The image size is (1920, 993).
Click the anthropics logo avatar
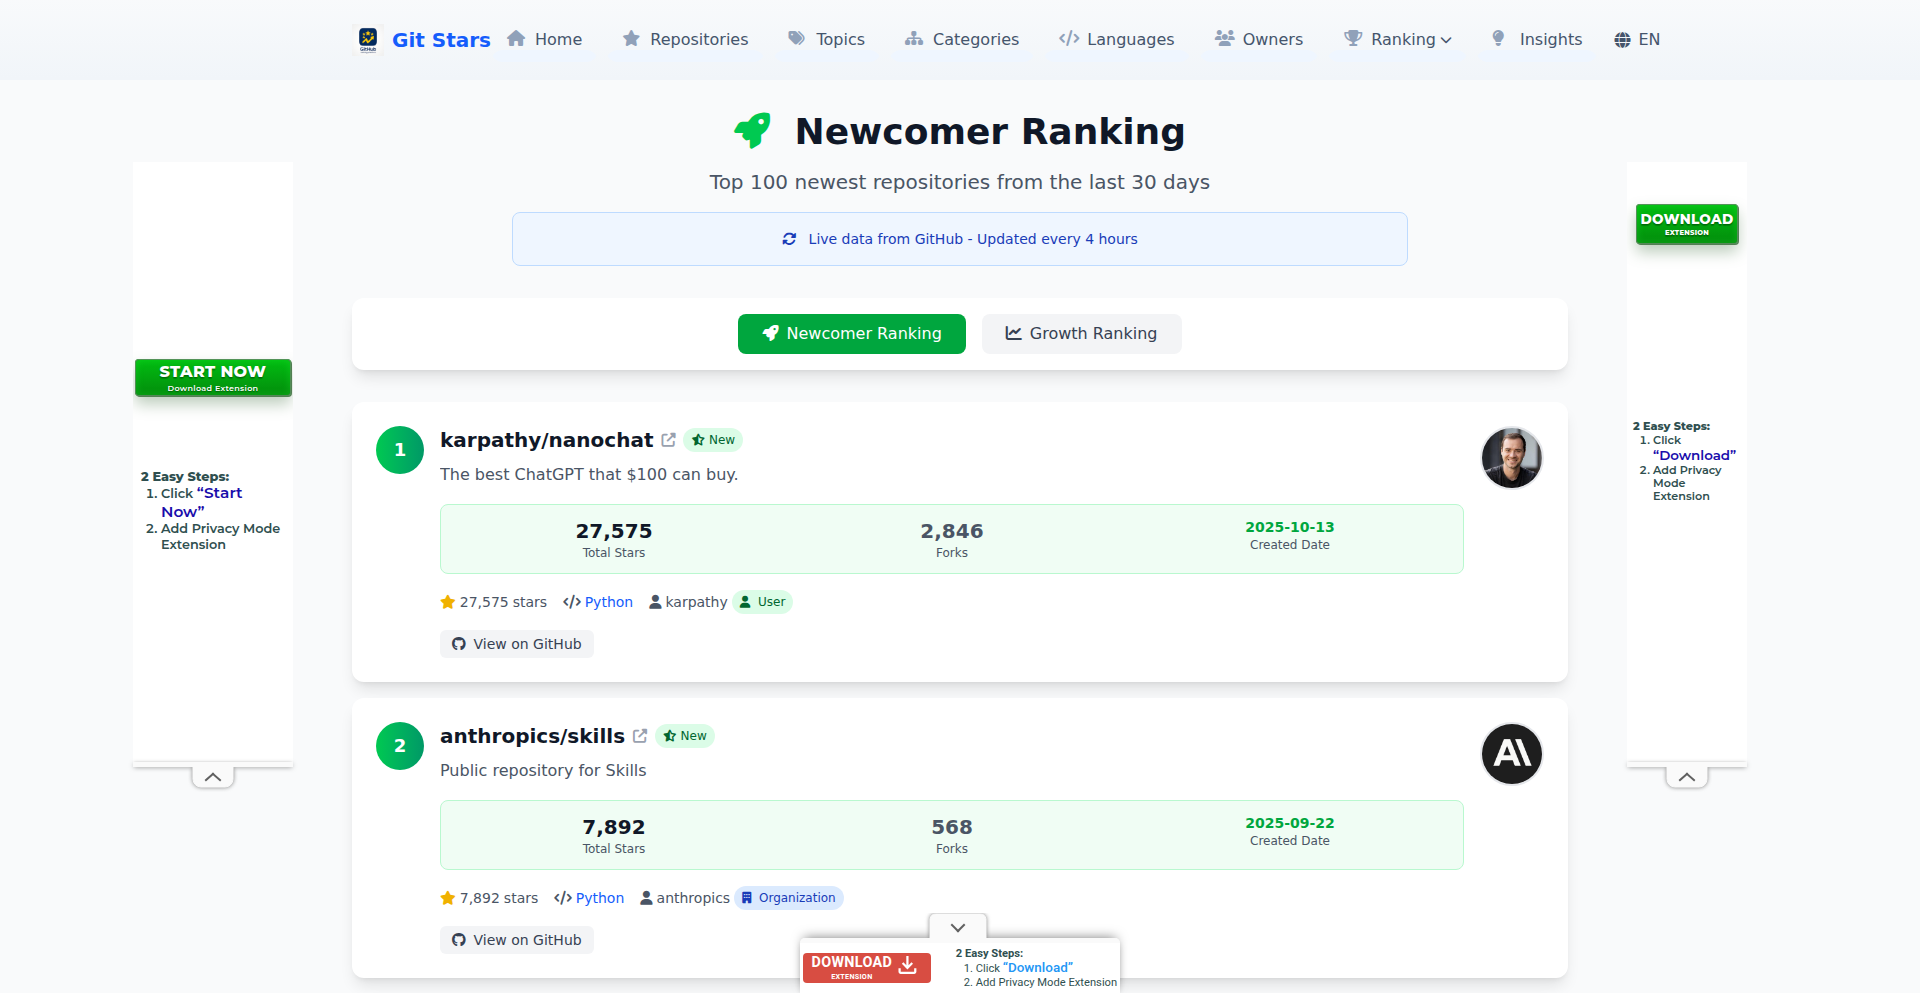click(1511, 754)
